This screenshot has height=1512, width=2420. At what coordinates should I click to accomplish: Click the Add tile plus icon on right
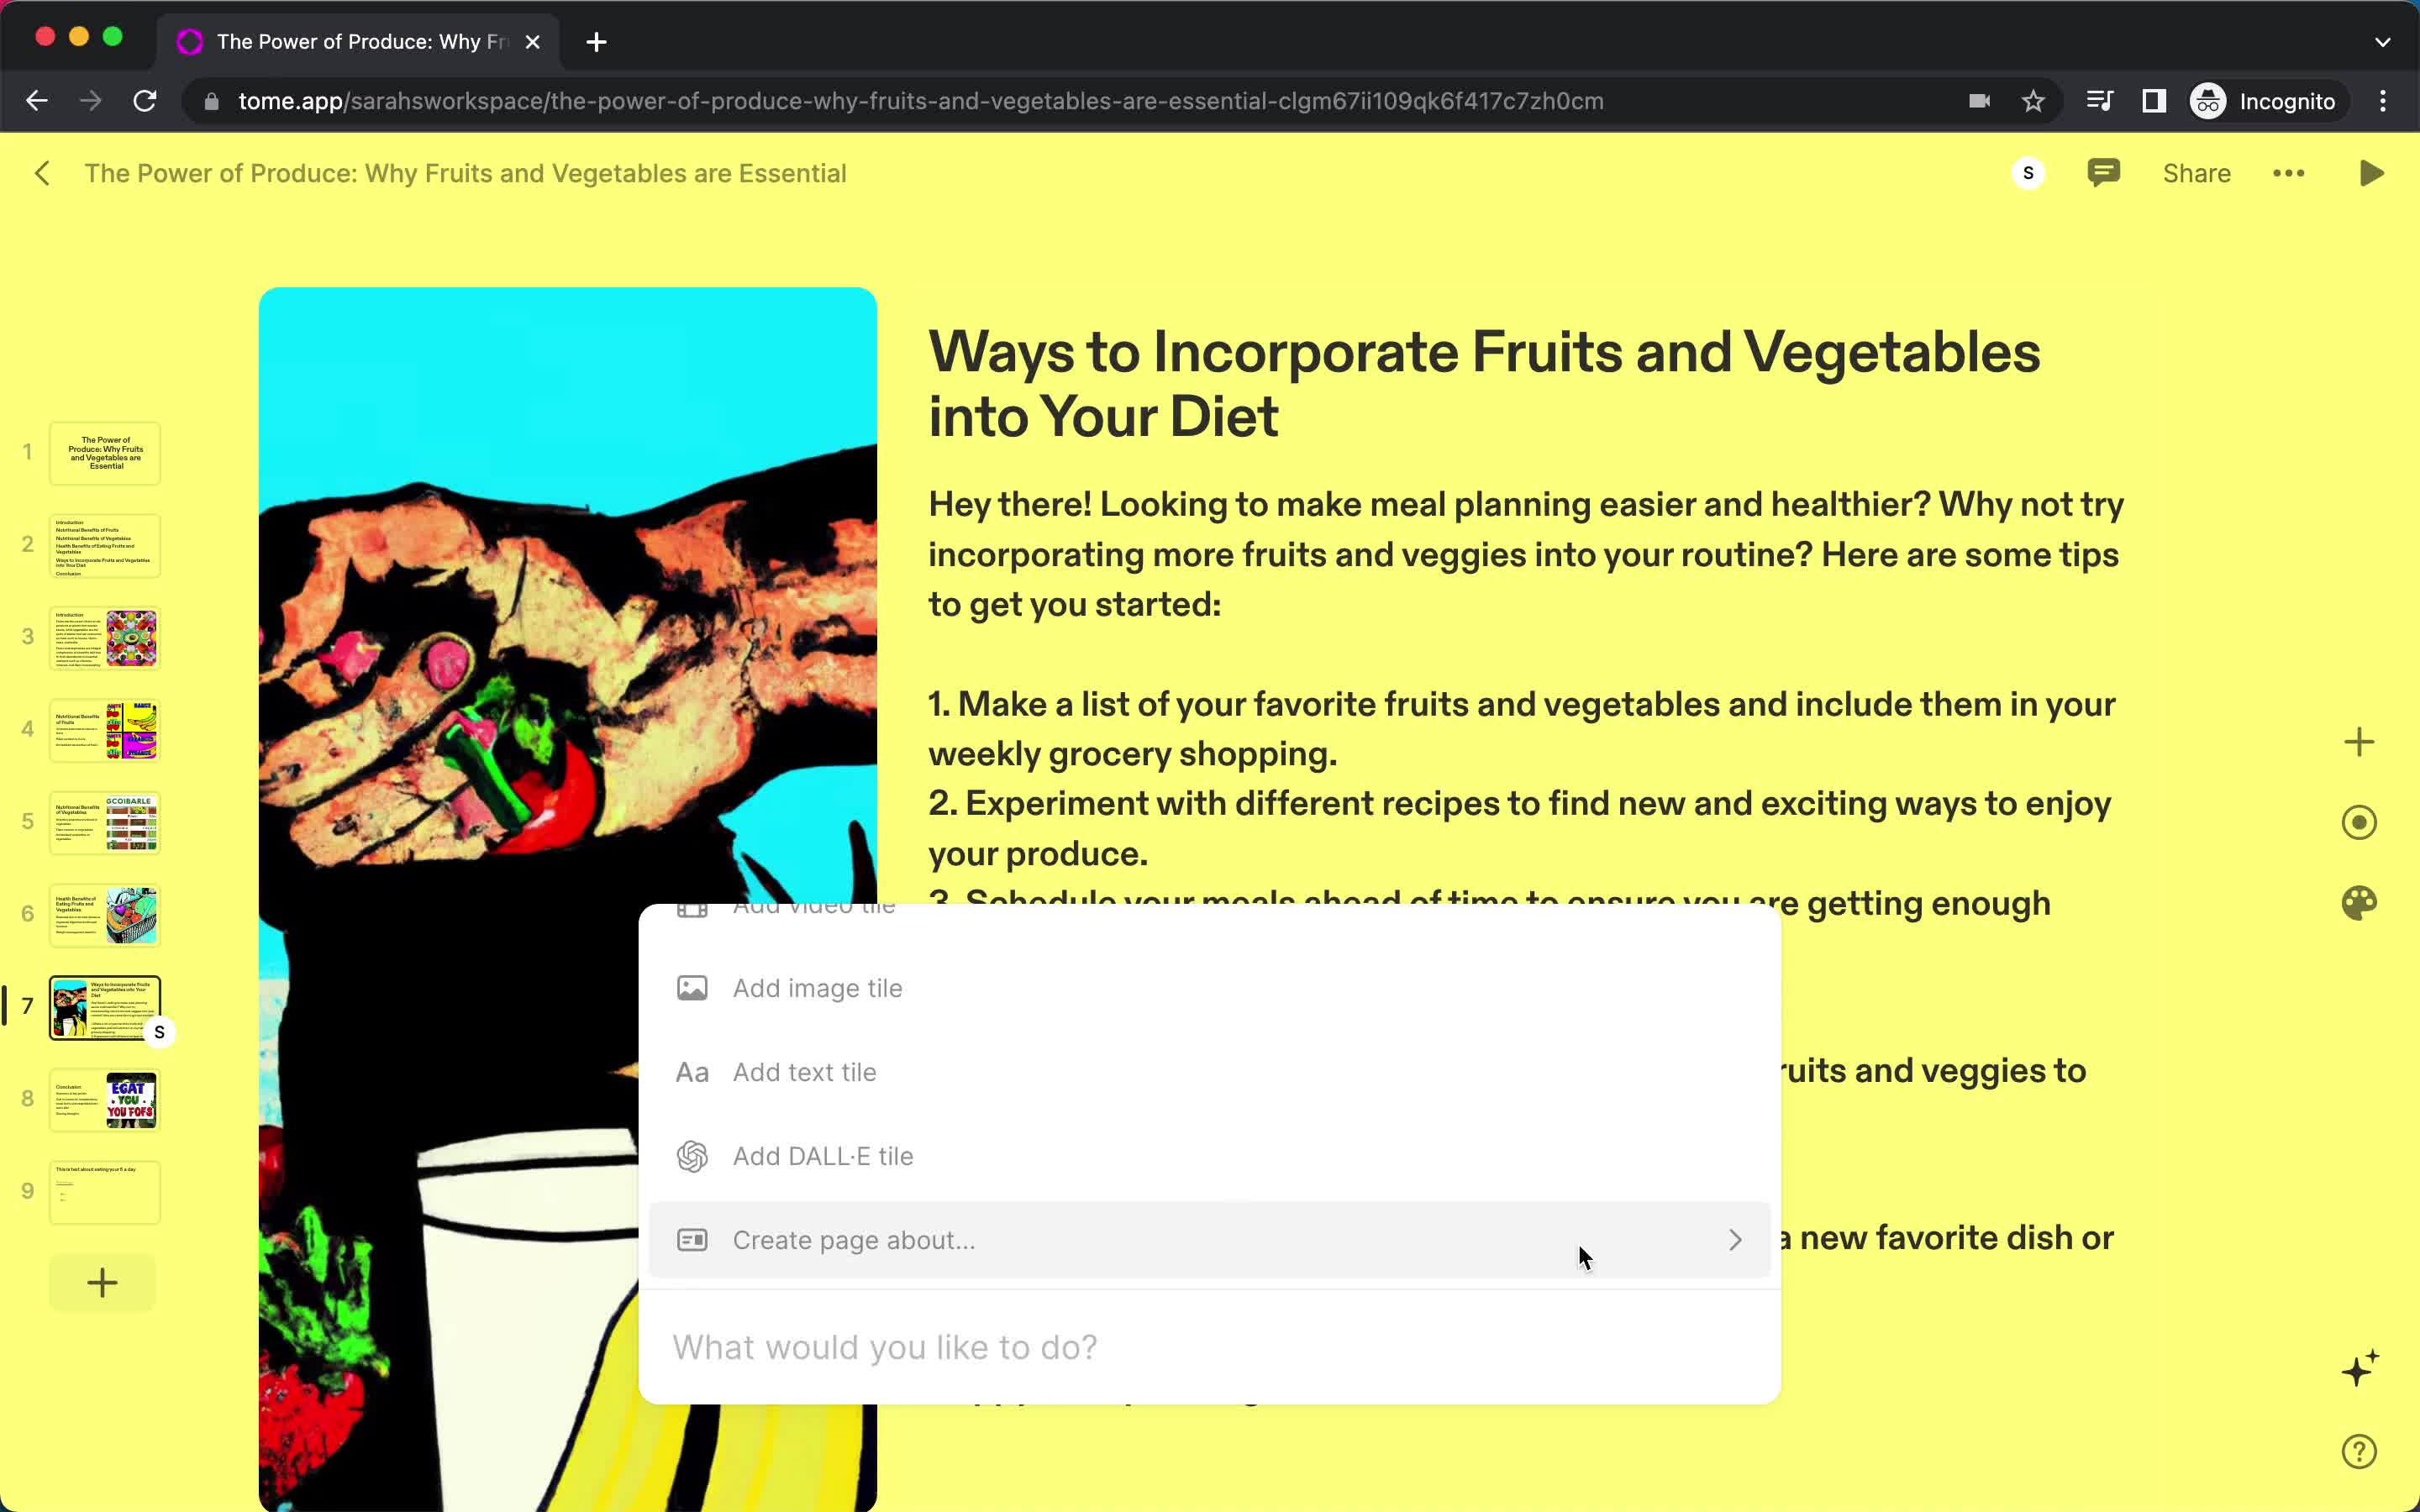tap(2359, 740)
